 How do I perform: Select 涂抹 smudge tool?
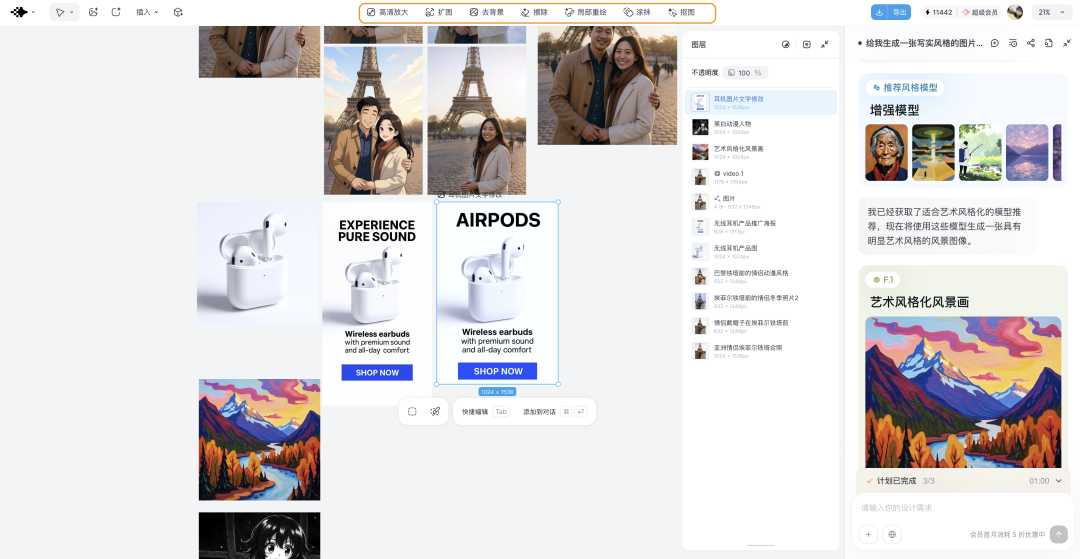(636, 12)
